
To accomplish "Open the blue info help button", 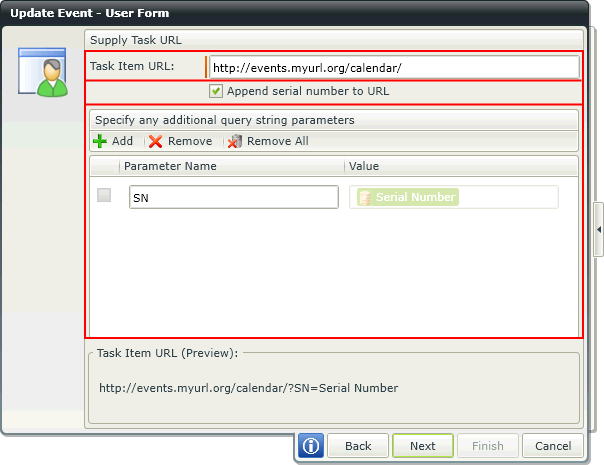I will pos(311,446).
